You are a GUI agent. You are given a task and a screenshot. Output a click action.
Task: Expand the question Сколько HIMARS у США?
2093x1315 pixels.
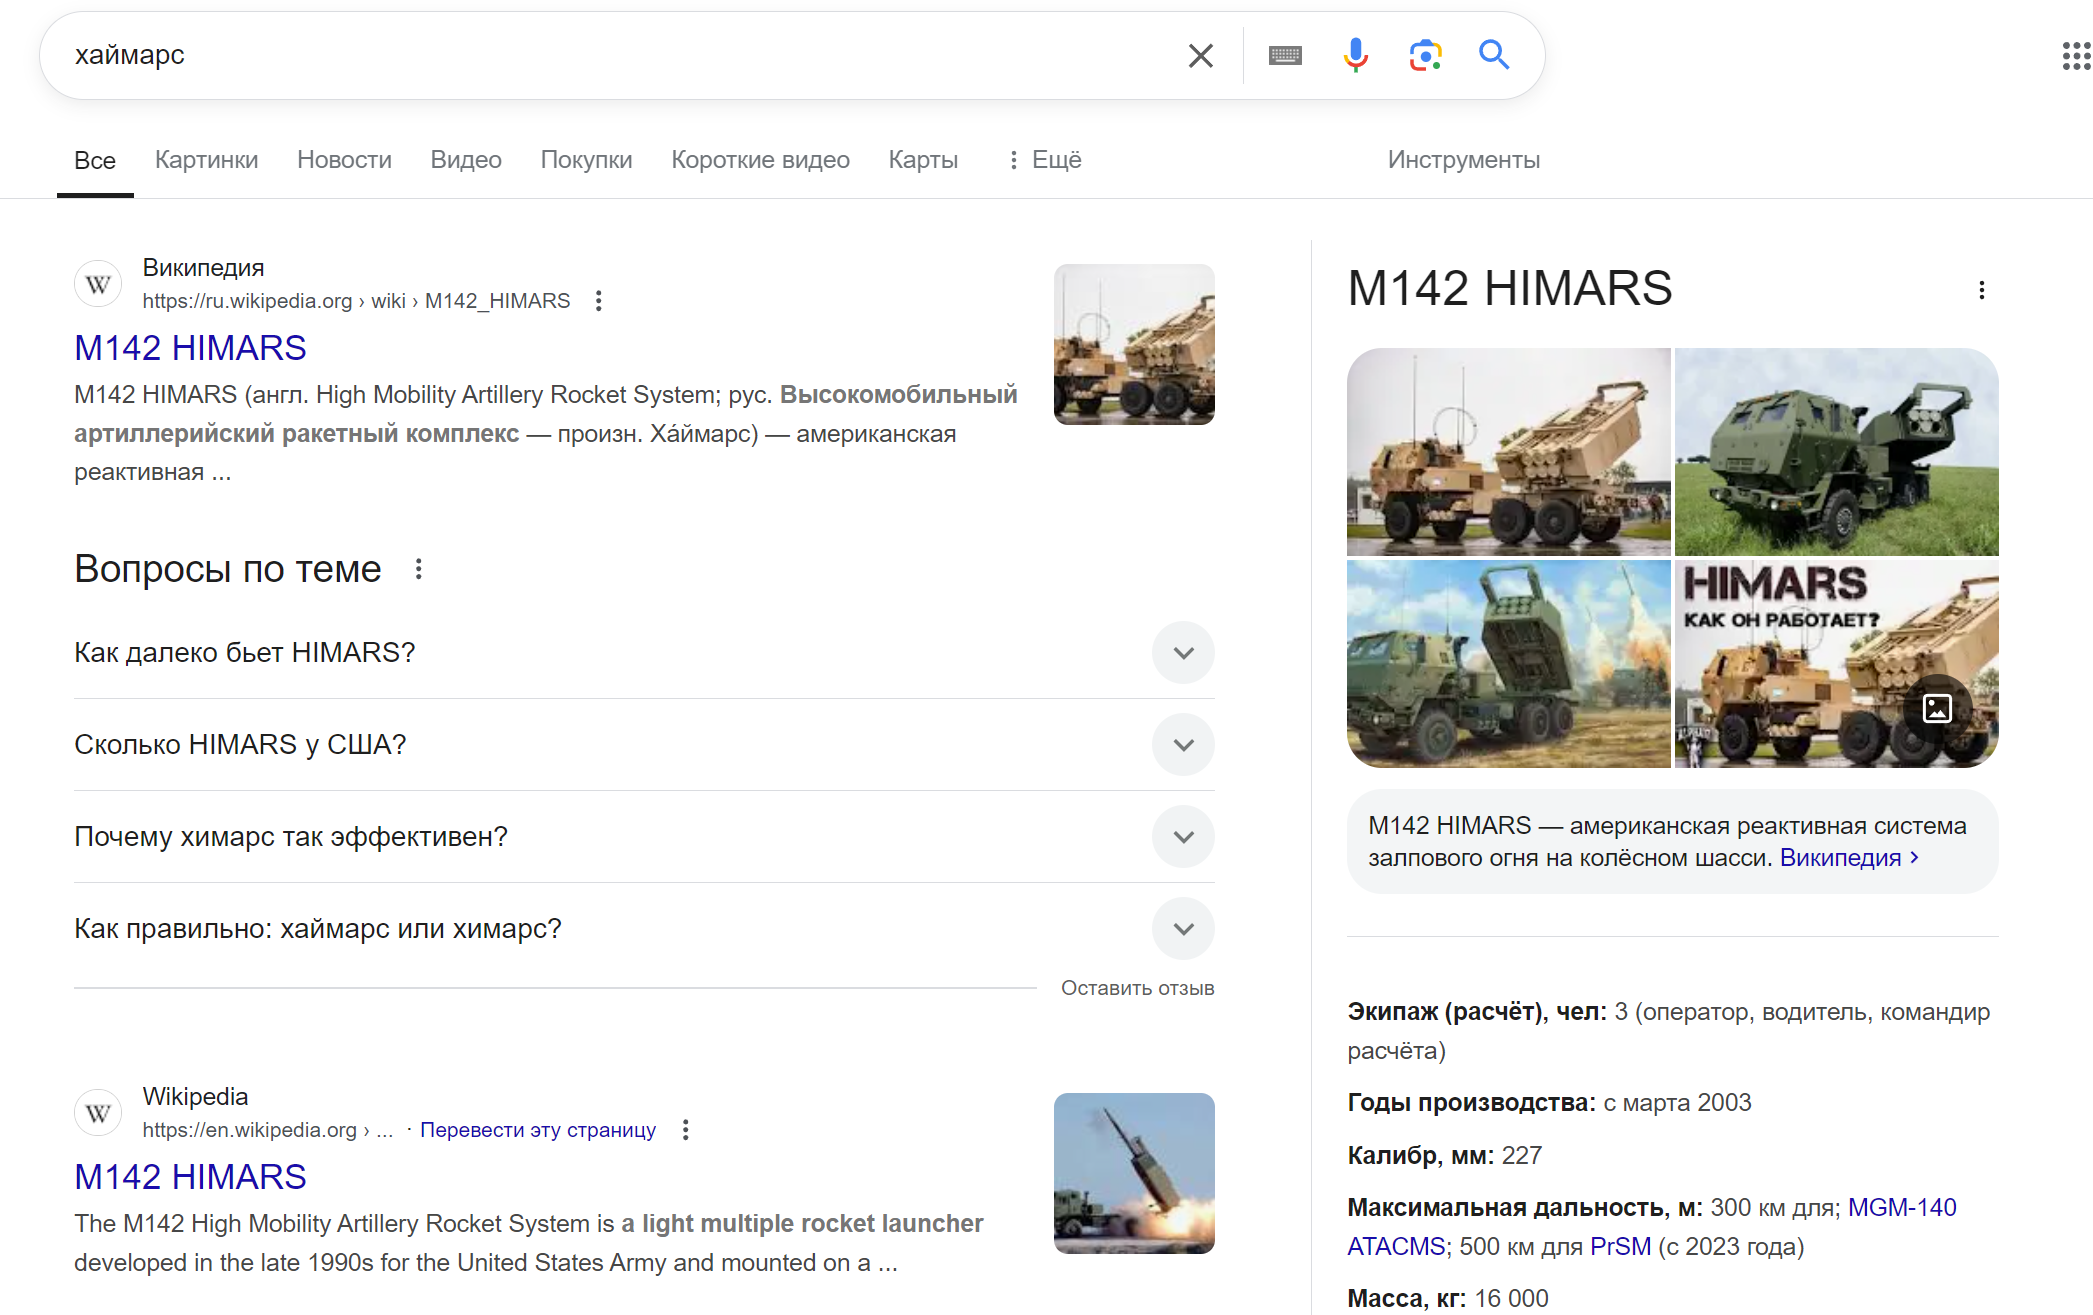click(644, 745)
